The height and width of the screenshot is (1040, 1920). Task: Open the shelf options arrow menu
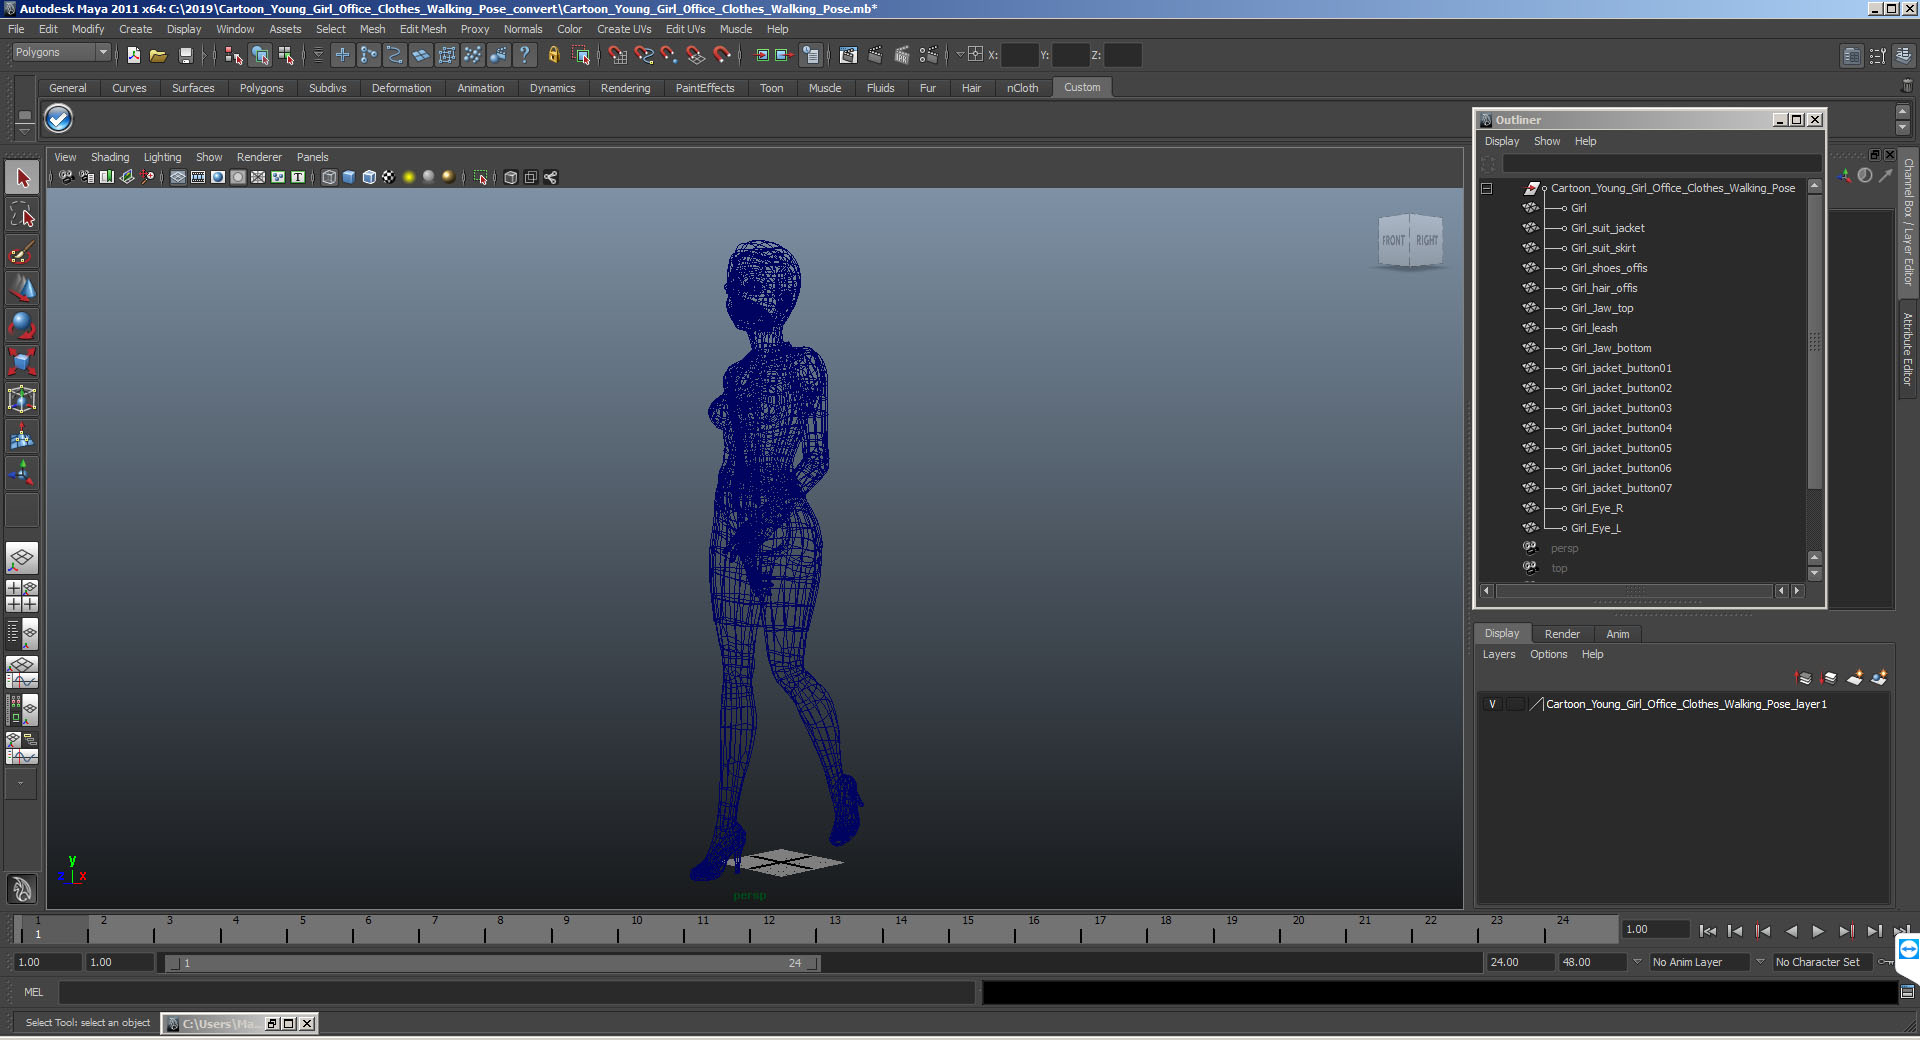pos(25,131)
